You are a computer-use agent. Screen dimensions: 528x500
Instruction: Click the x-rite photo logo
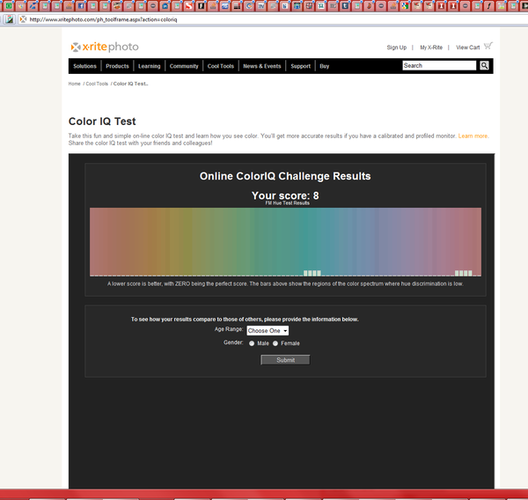tap(104, 47)
